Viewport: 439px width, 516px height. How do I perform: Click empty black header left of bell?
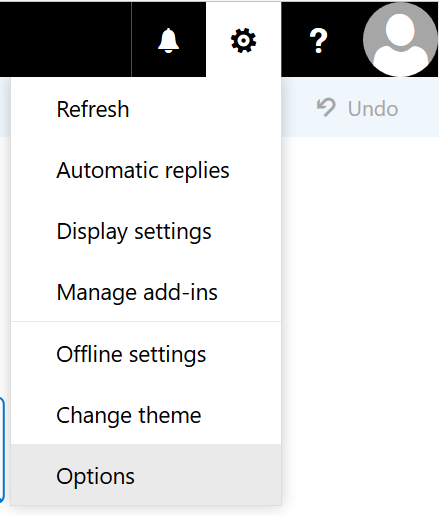pos(66,39)
